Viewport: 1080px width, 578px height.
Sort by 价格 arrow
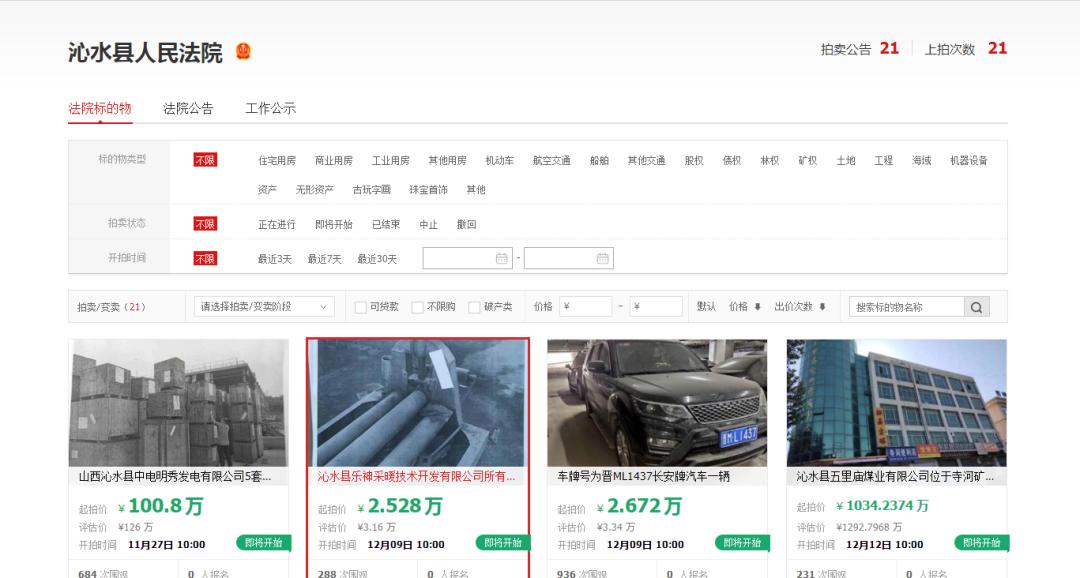click(757, 307)
